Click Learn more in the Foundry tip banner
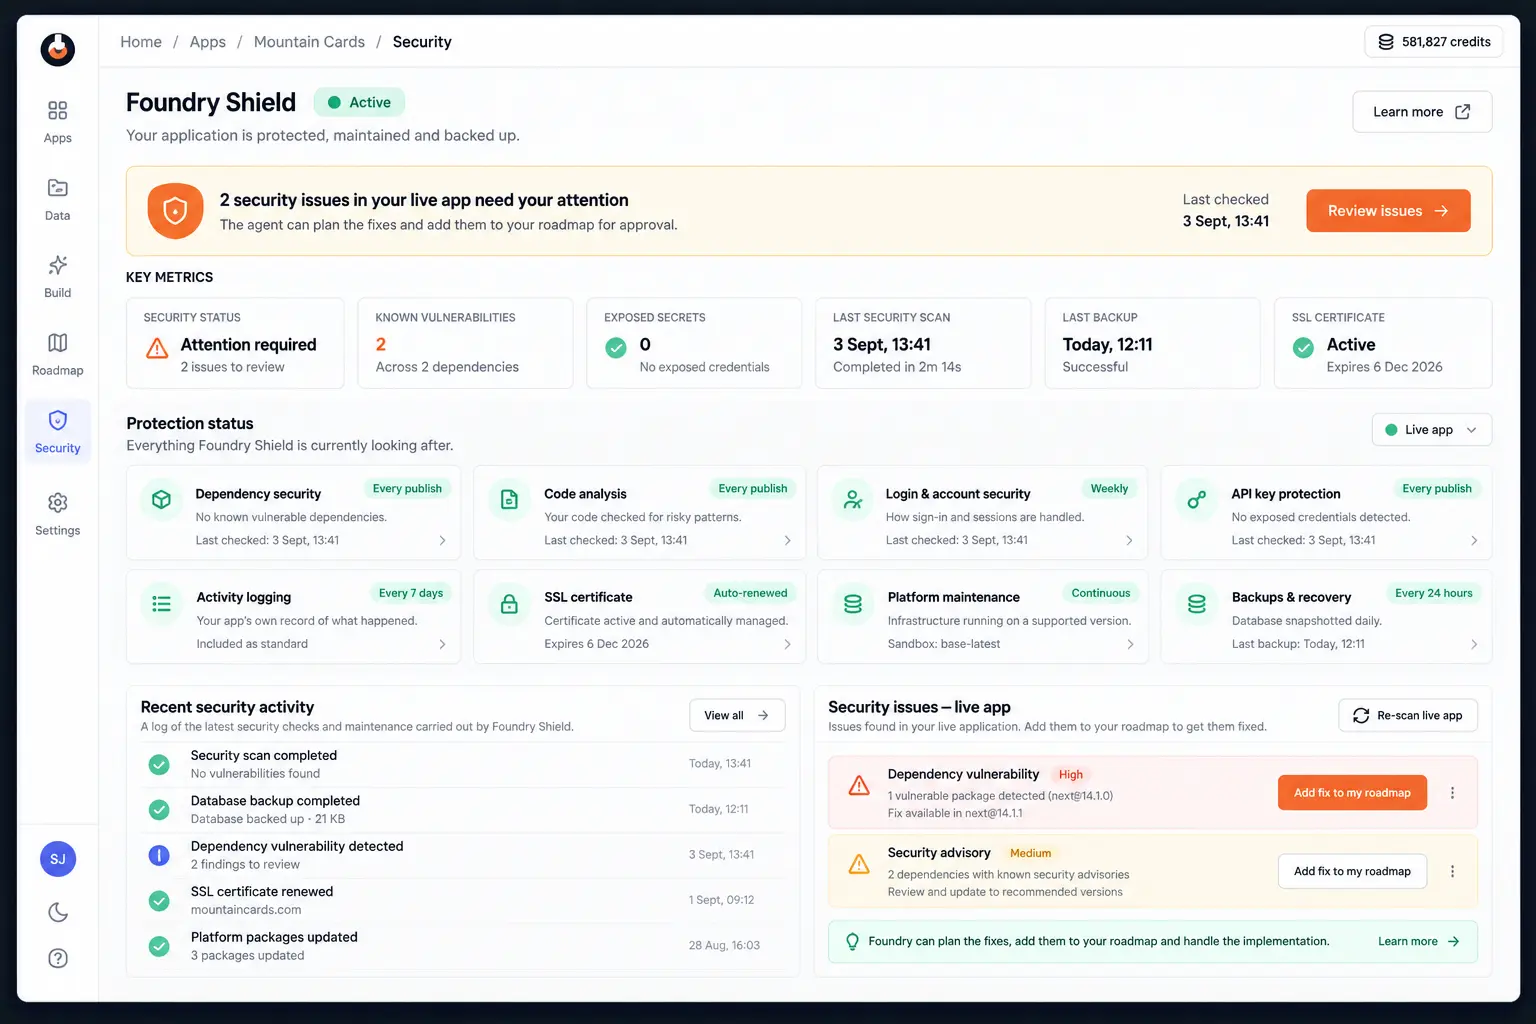 click(1419, 942)
